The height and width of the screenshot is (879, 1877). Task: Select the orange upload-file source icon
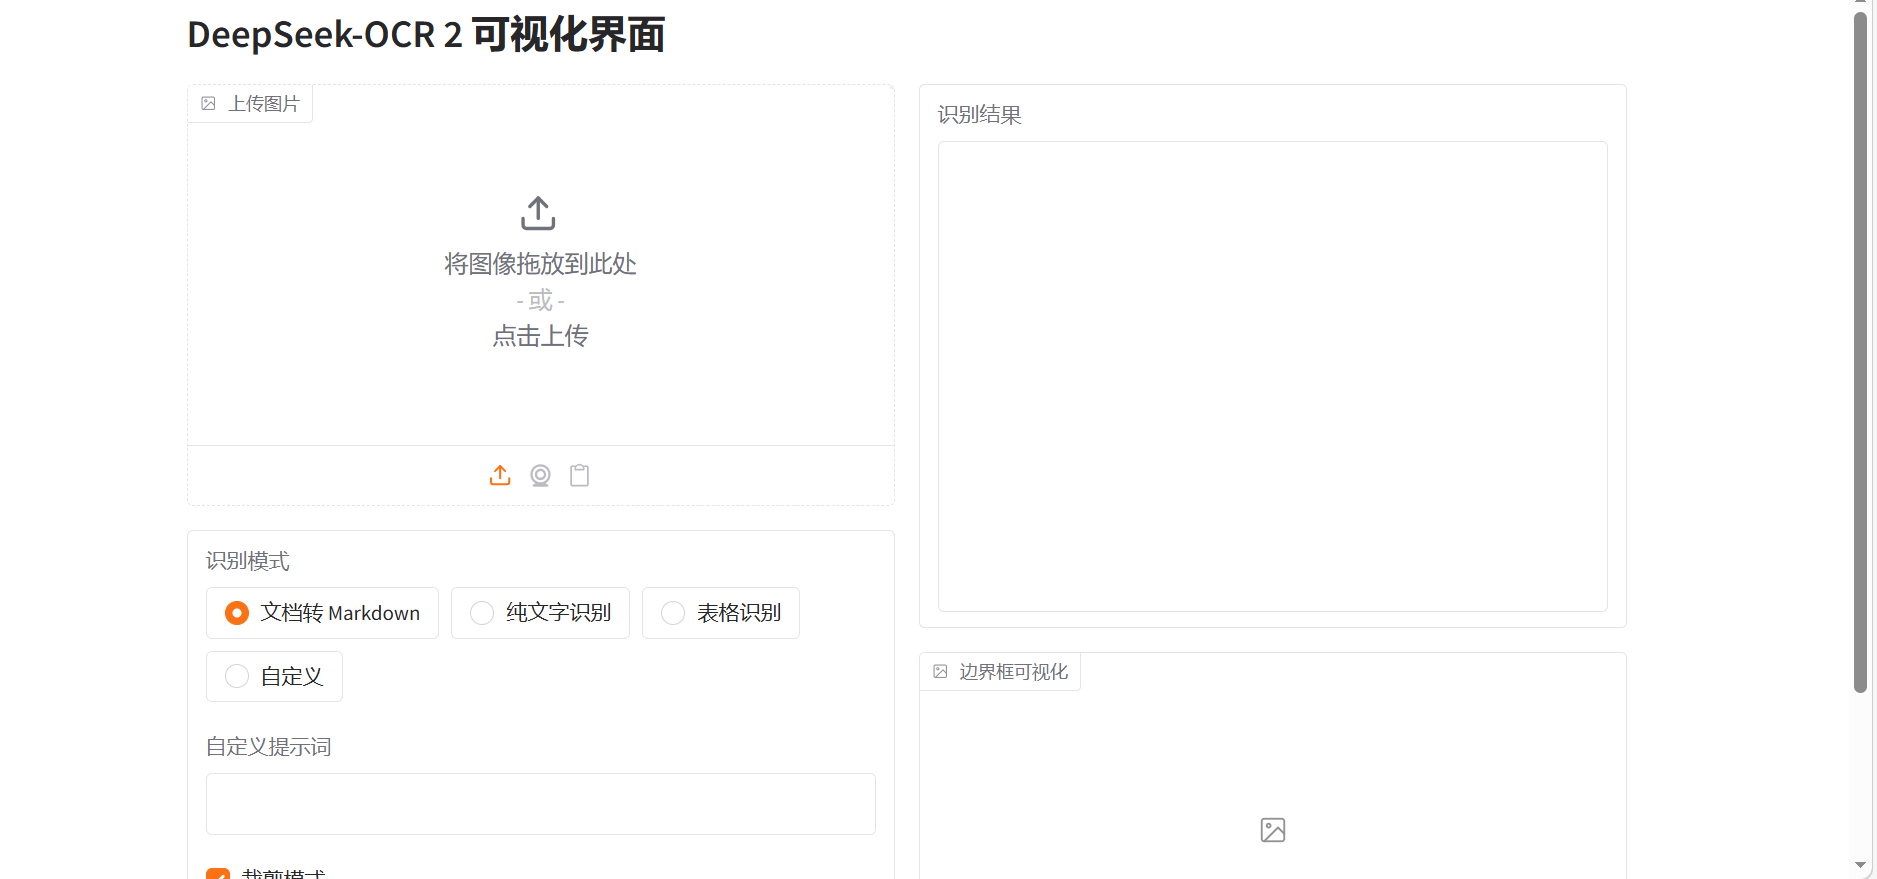500,476
